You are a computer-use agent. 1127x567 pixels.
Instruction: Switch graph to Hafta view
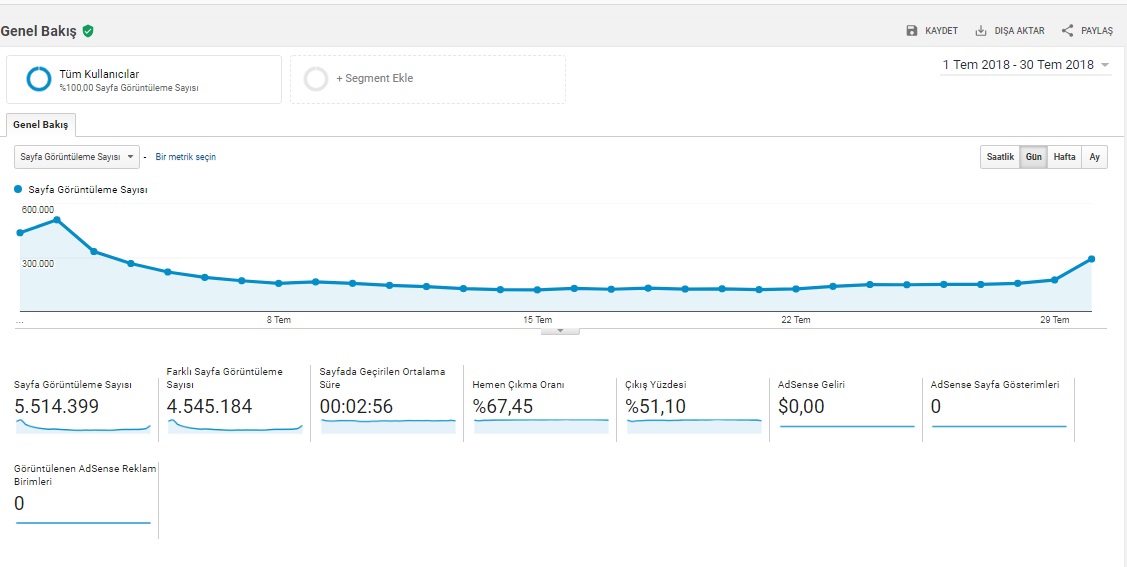coord(1064,157)
